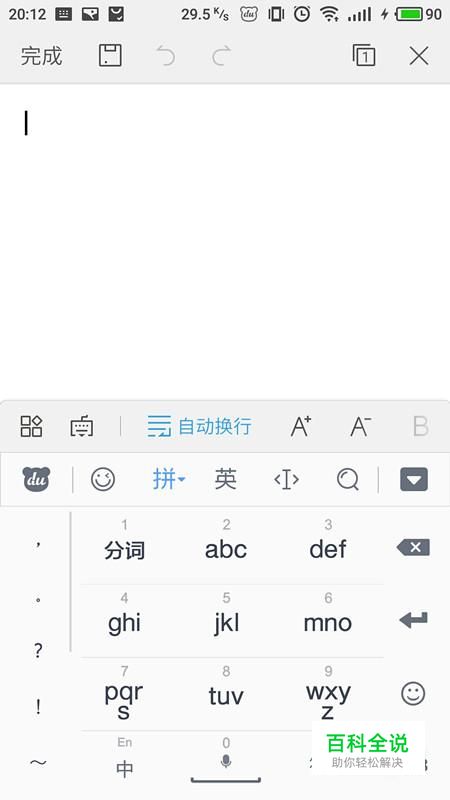Tap inside the empty text editing area
The height and width of the screenshot is (800, 450).
pyautogui.click(x=225, y=242)
